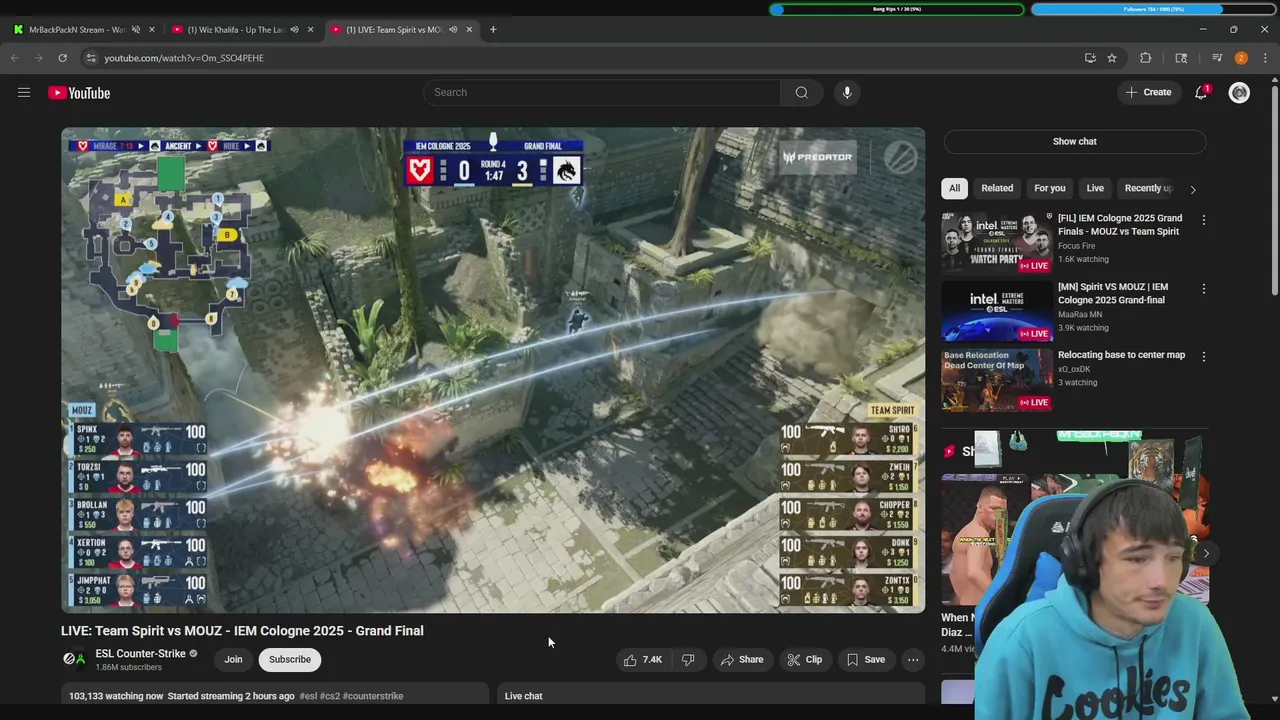Go forward in browser history
The width and height of the screenshot is (1280, 720).
(x=38, y=58)
